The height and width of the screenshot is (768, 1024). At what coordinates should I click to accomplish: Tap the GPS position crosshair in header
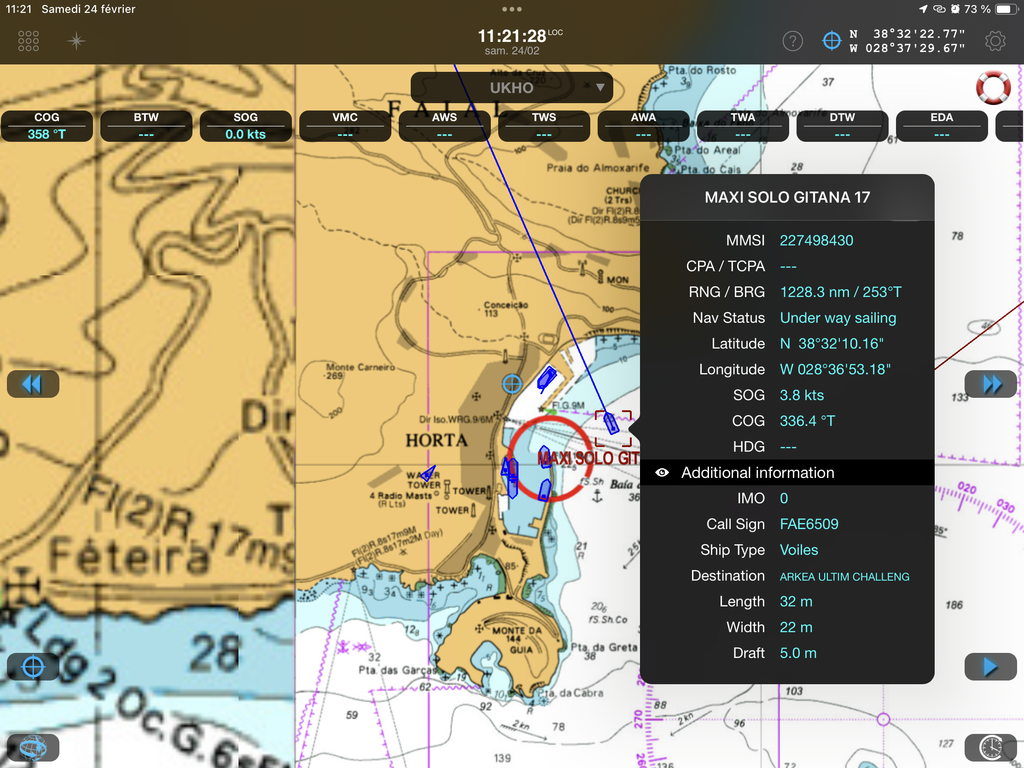[831, 41]
